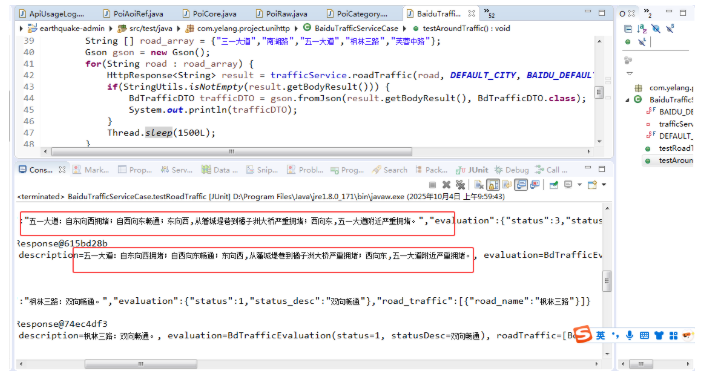Toggle Scroll Lock in console
The image size is (701, 376).
pyautogui.click(x=493, y=185)
